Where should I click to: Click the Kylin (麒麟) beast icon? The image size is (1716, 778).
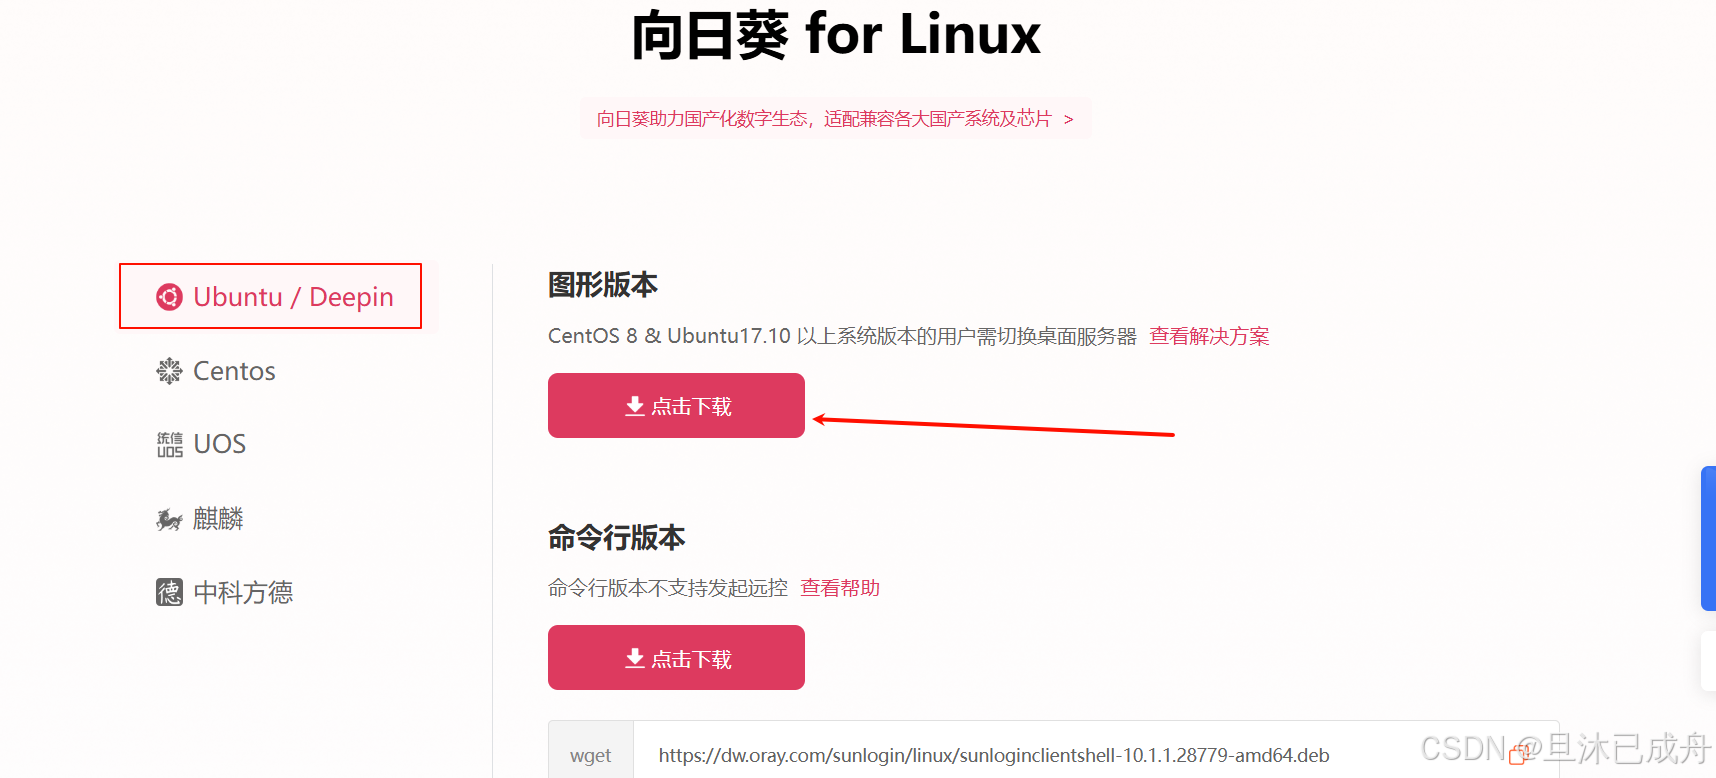pos(169,519)
